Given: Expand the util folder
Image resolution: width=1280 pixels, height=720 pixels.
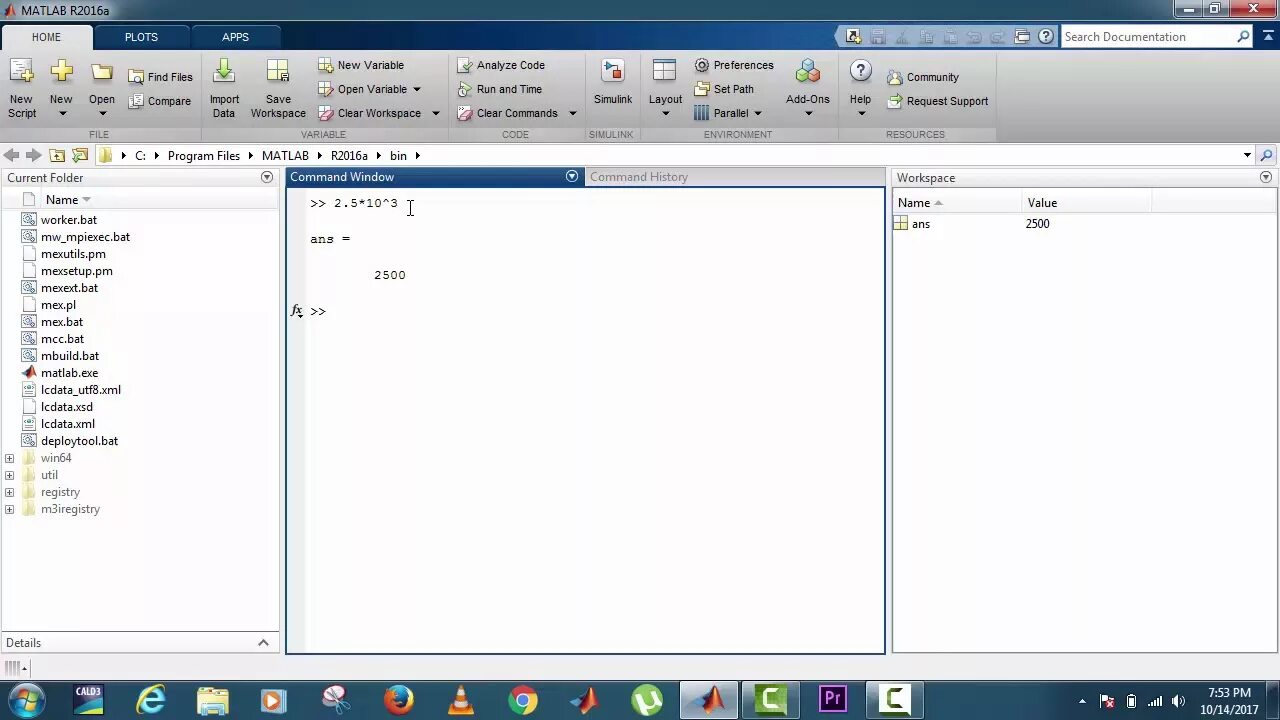Looking at the screenshot, I should click(x=9, y=475).
